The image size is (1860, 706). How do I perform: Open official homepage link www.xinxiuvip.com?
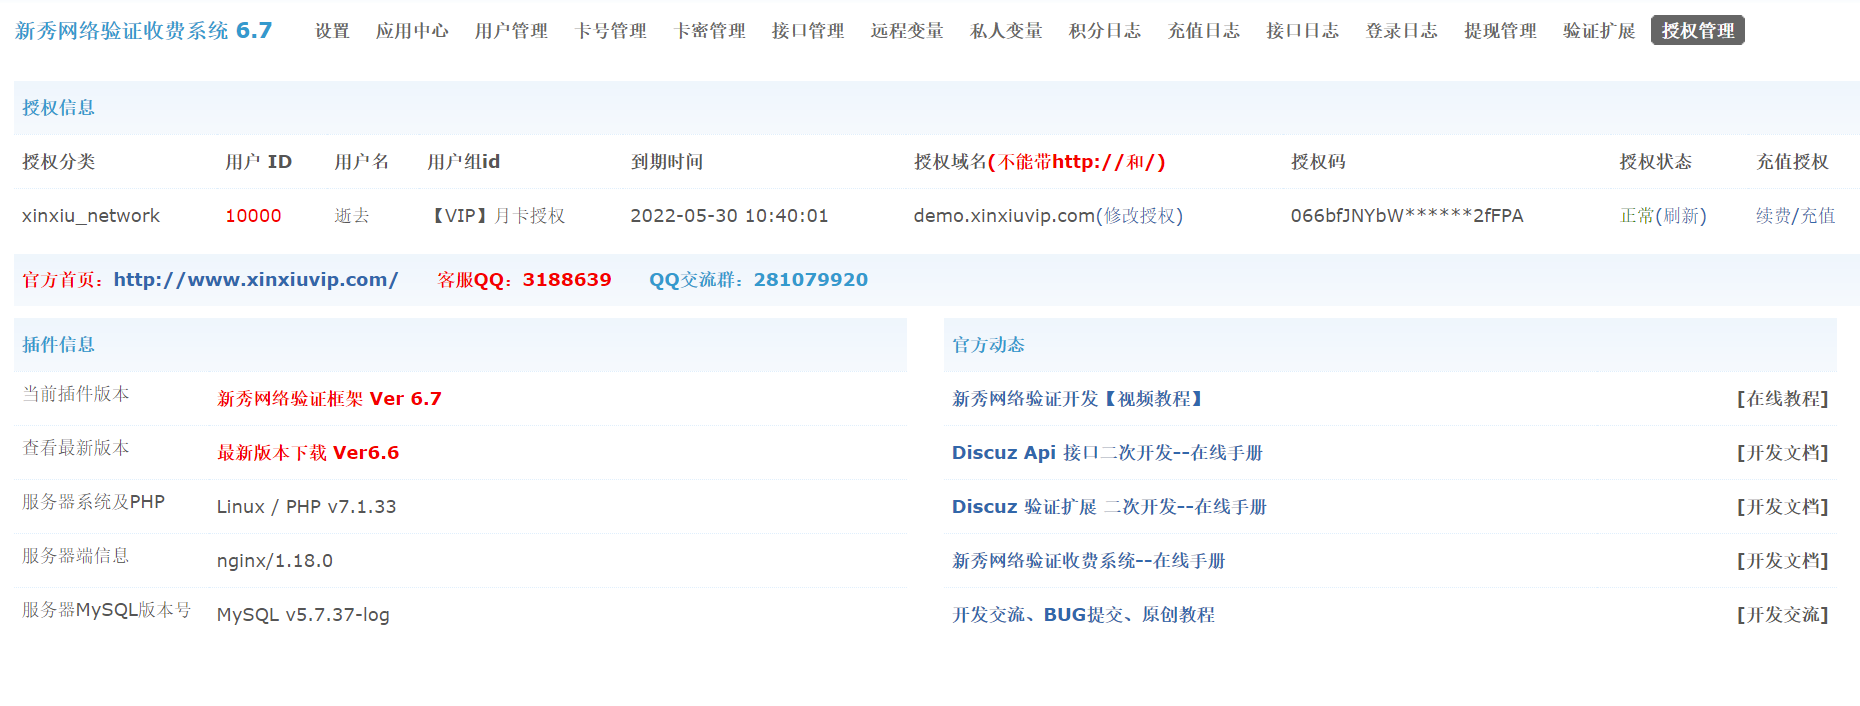(256, 280)
